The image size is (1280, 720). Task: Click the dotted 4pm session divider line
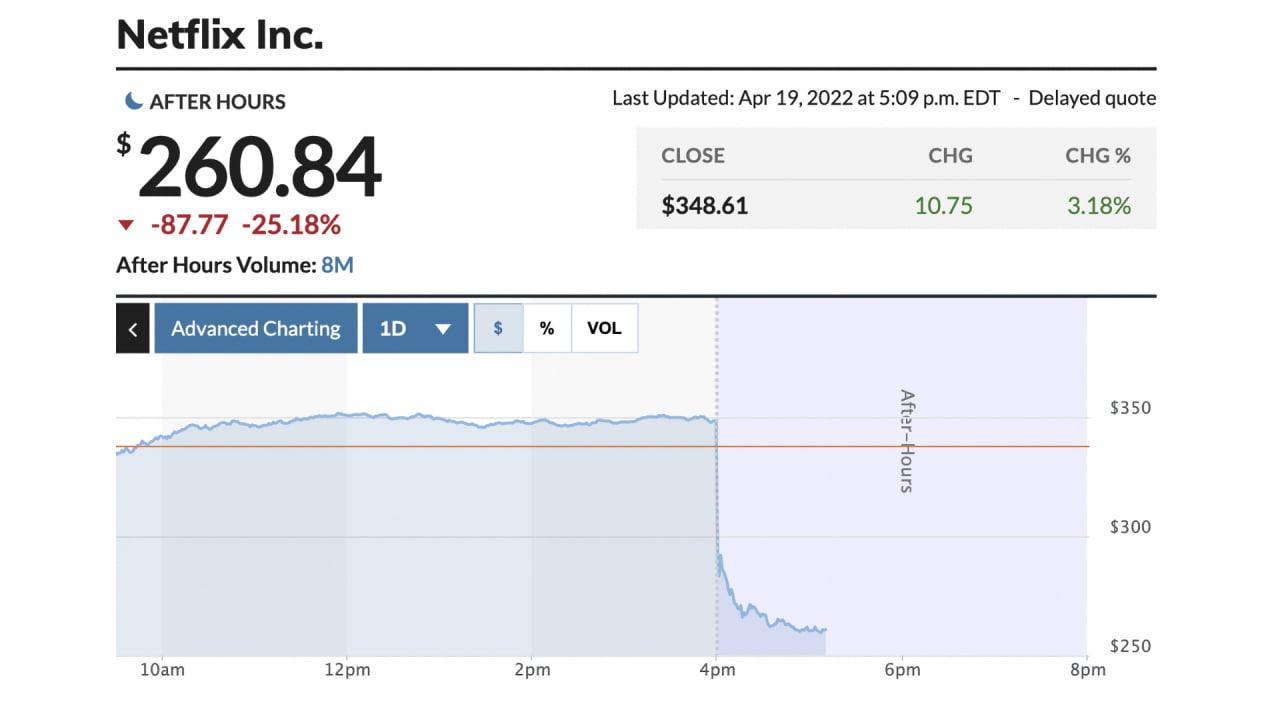pos(718,480)
